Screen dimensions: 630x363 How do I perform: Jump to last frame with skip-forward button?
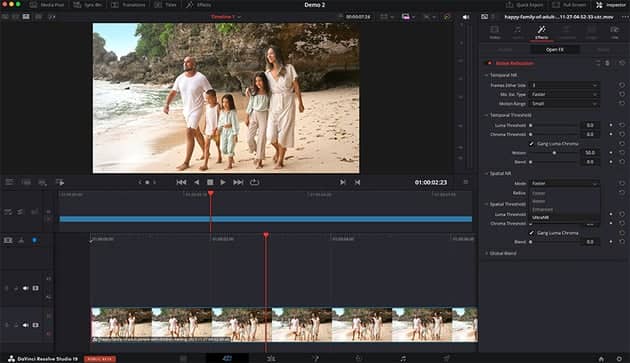(x=238, y=182)
